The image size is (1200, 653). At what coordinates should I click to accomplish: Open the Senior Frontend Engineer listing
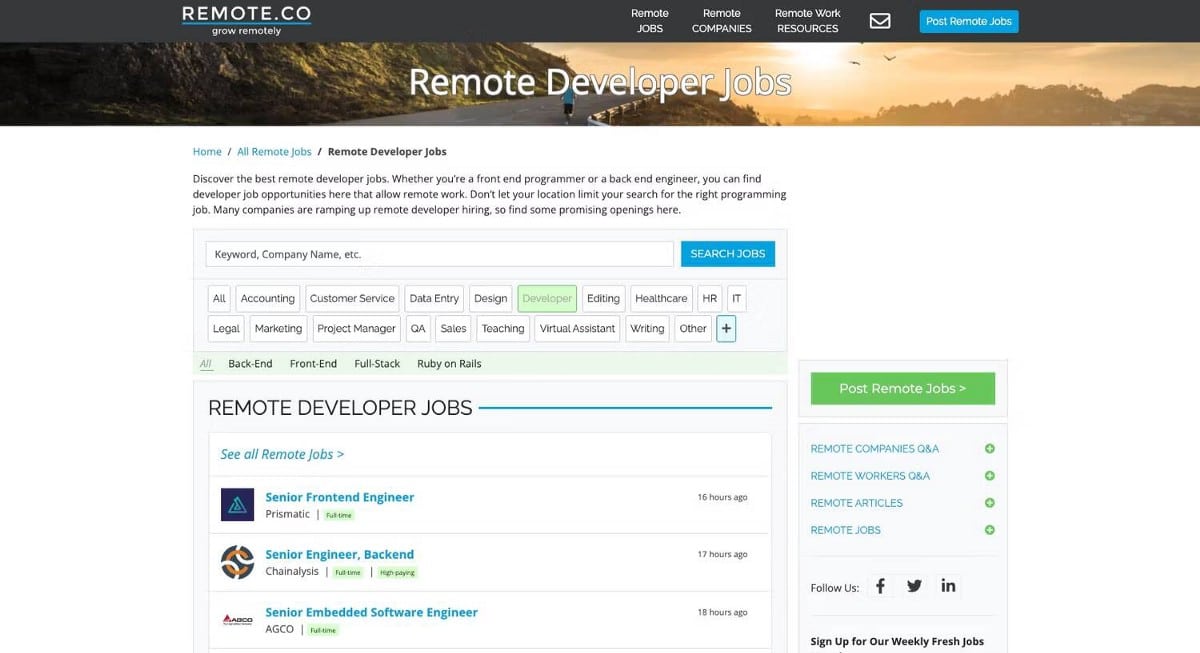point(339,497)
